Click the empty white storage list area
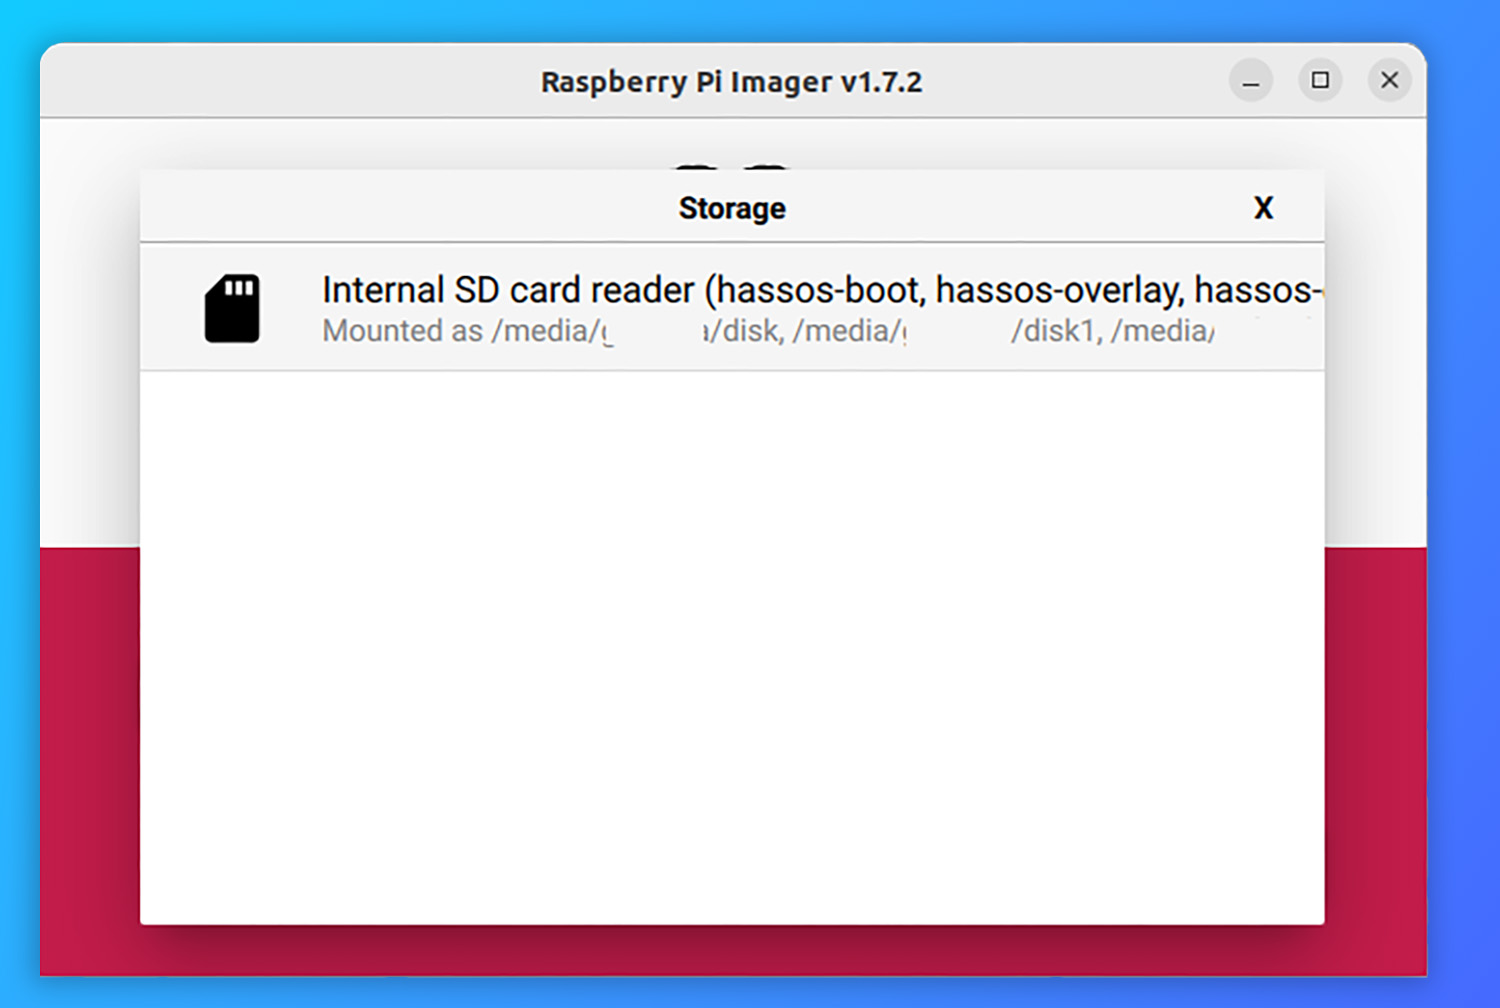 732,640
